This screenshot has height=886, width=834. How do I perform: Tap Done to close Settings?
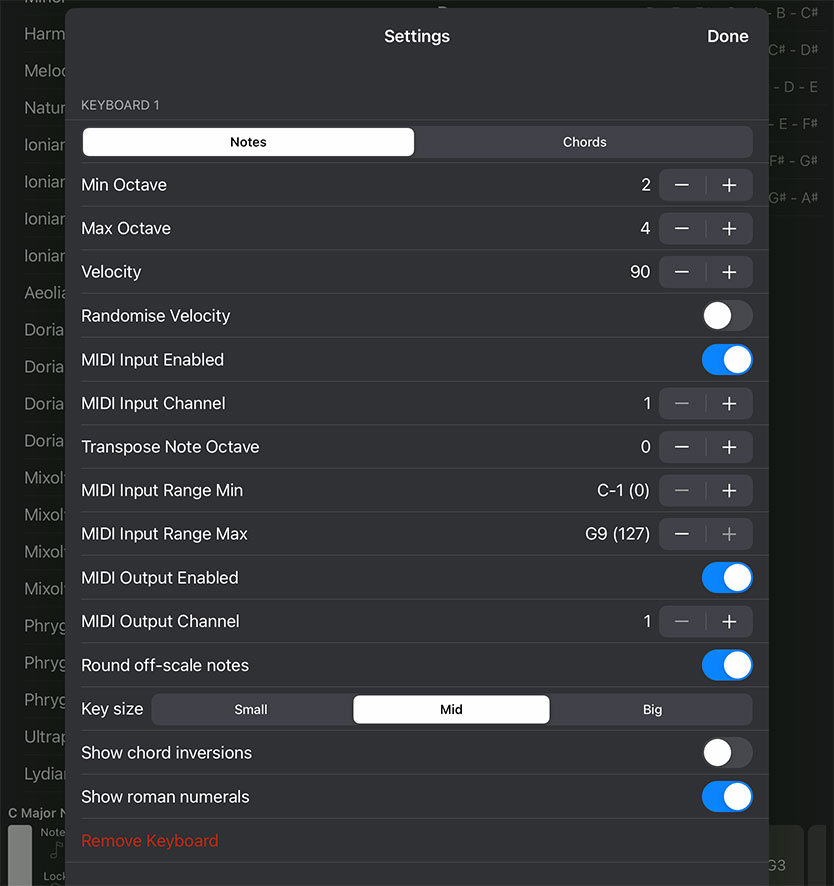pyautogui.click(x=727, y=36)
